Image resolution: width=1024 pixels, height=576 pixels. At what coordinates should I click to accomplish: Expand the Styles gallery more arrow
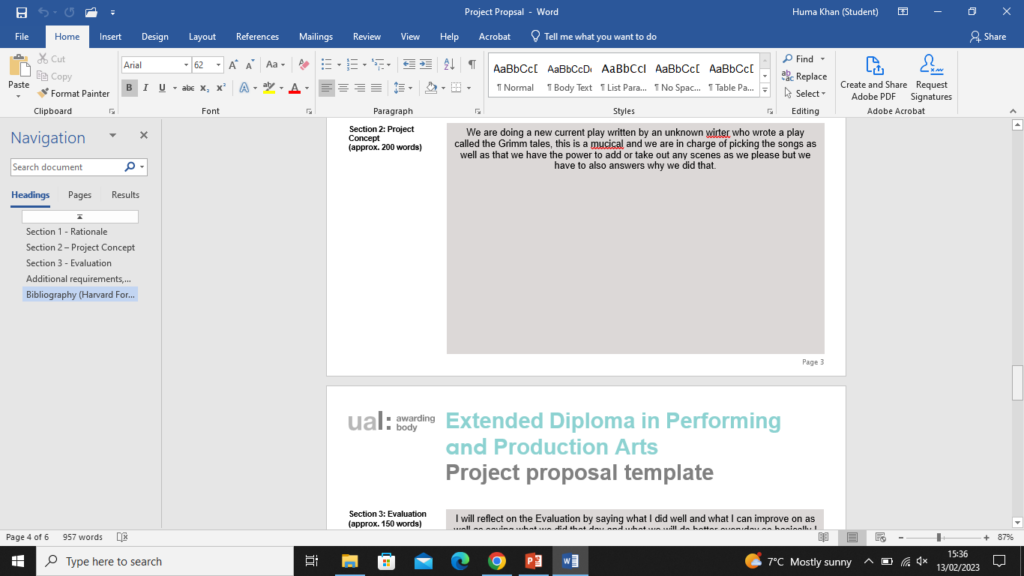[765, 88]
